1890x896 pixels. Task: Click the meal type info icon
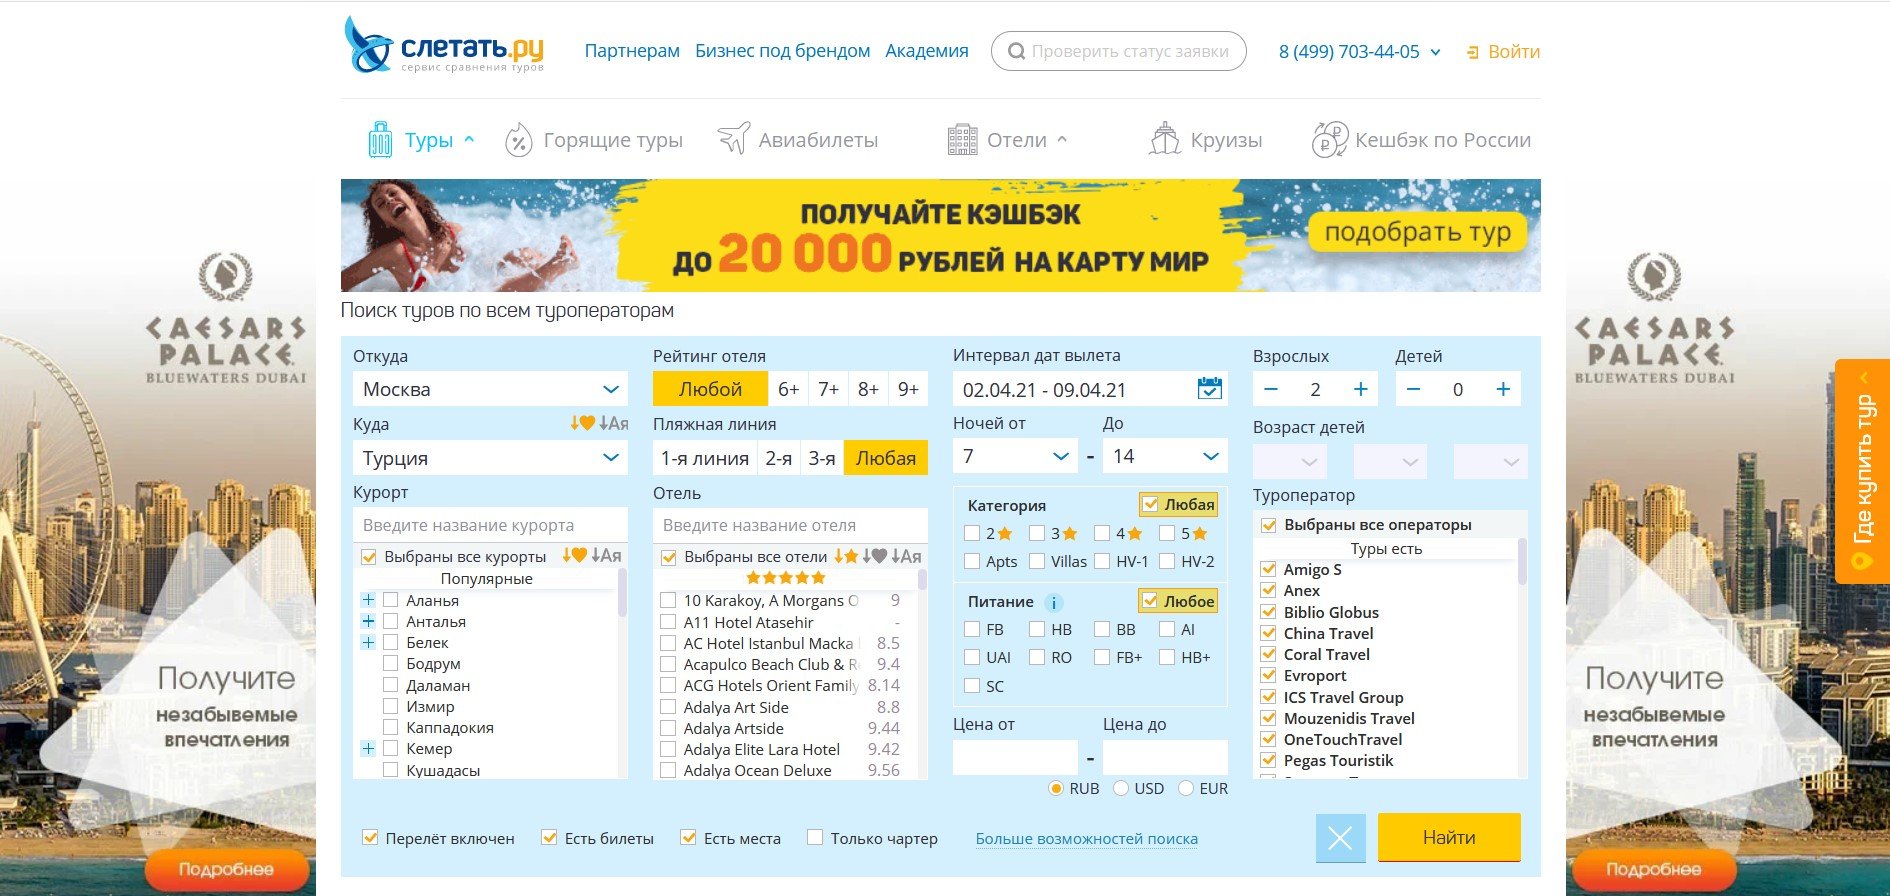point(1053,602)
